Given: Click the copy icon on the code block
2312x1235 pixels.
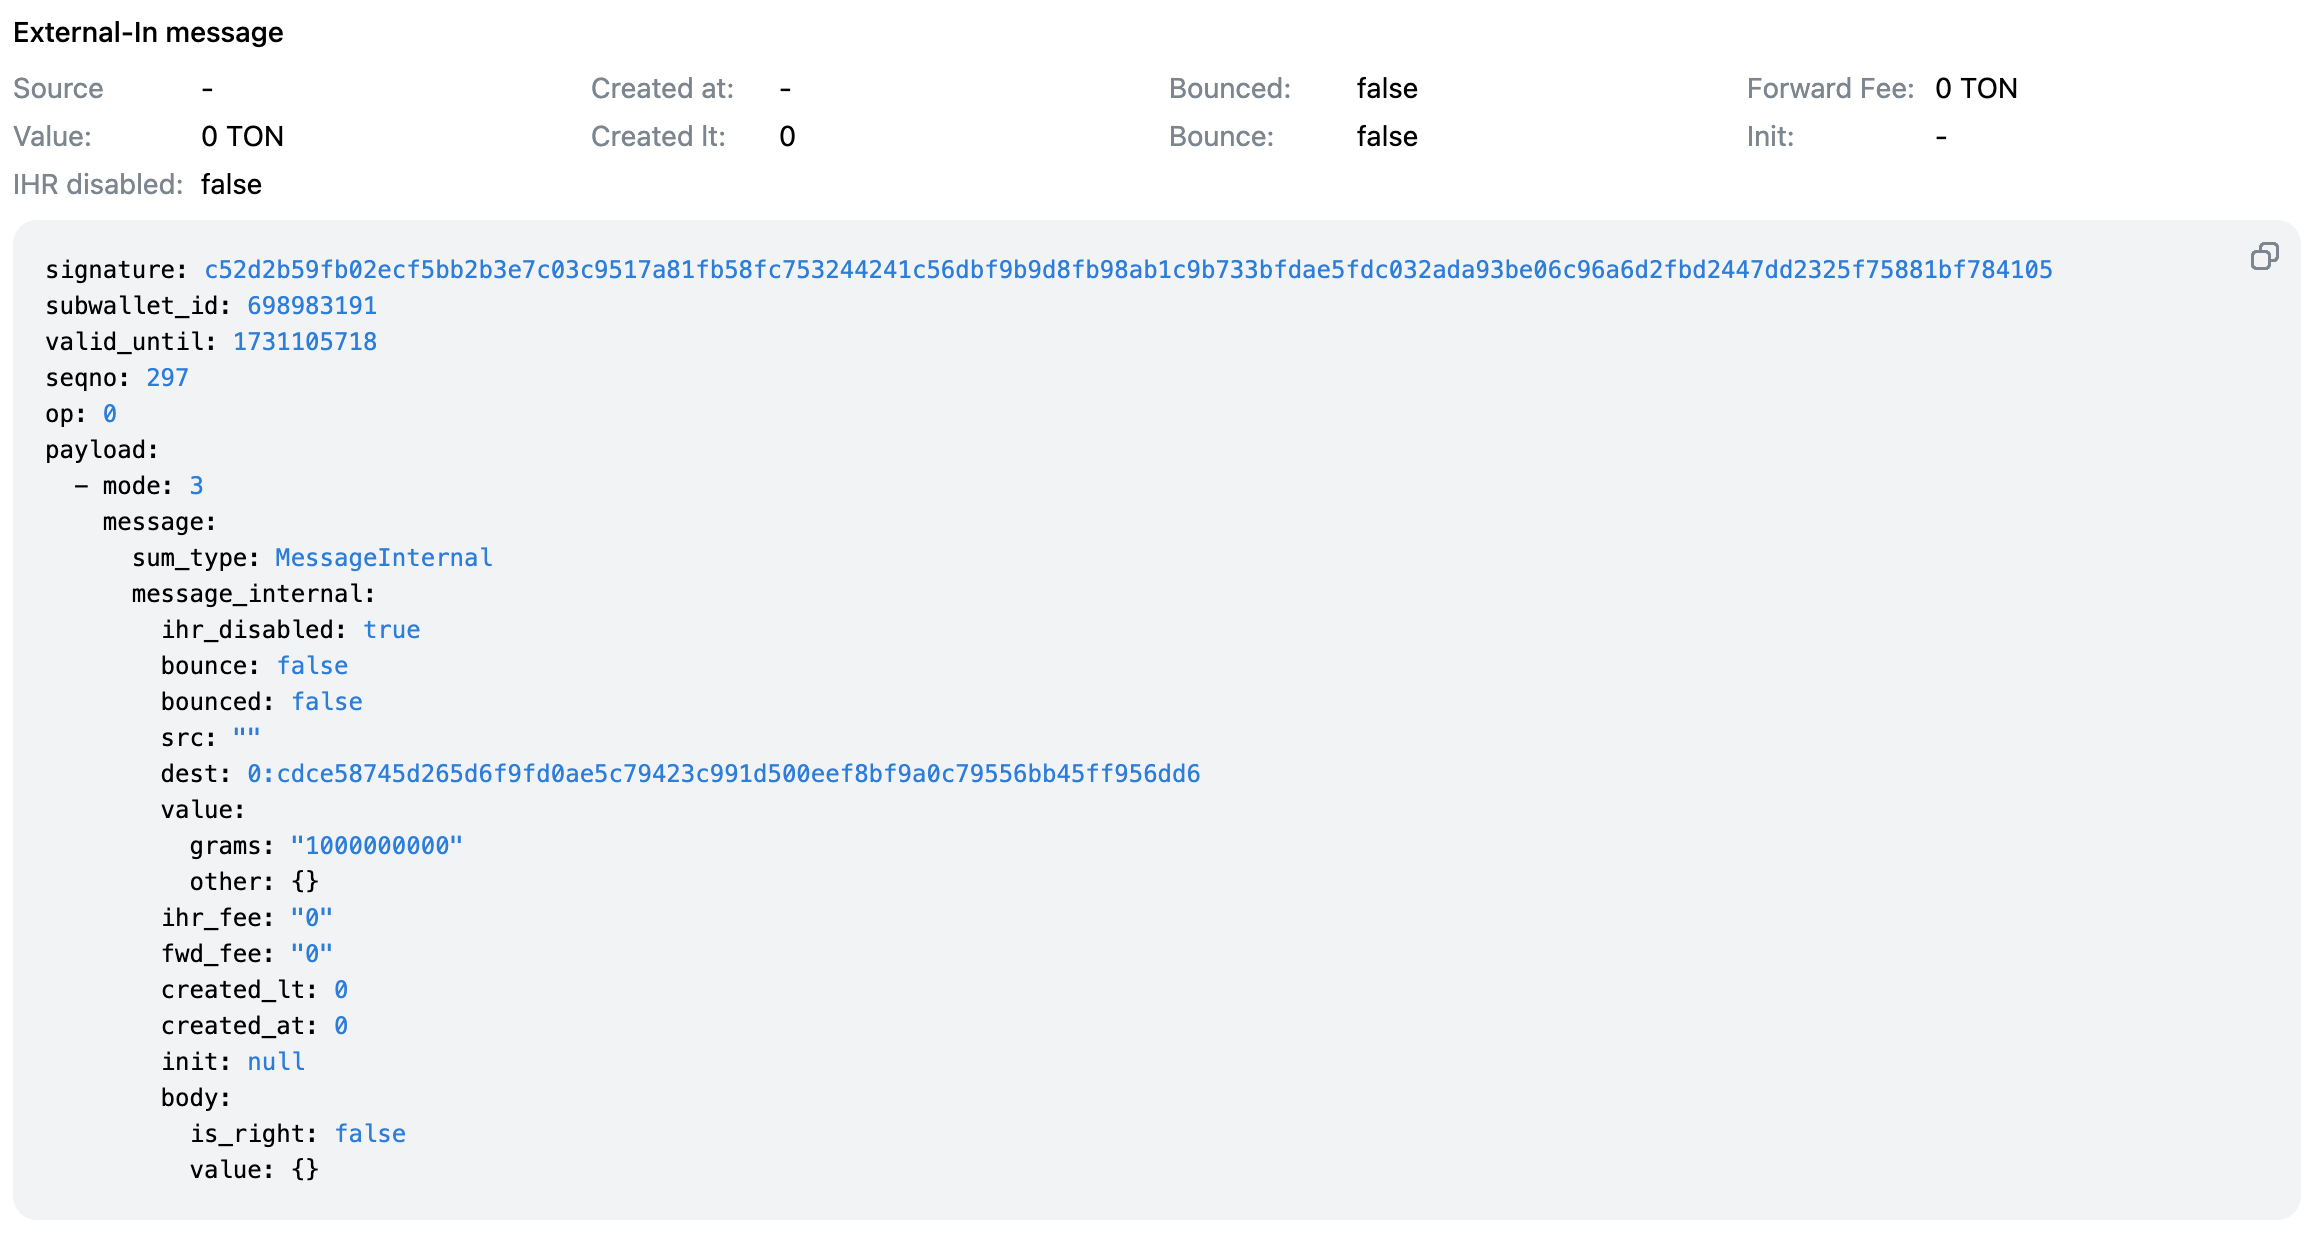Looking at the screenshot, I should point(2264,257).
